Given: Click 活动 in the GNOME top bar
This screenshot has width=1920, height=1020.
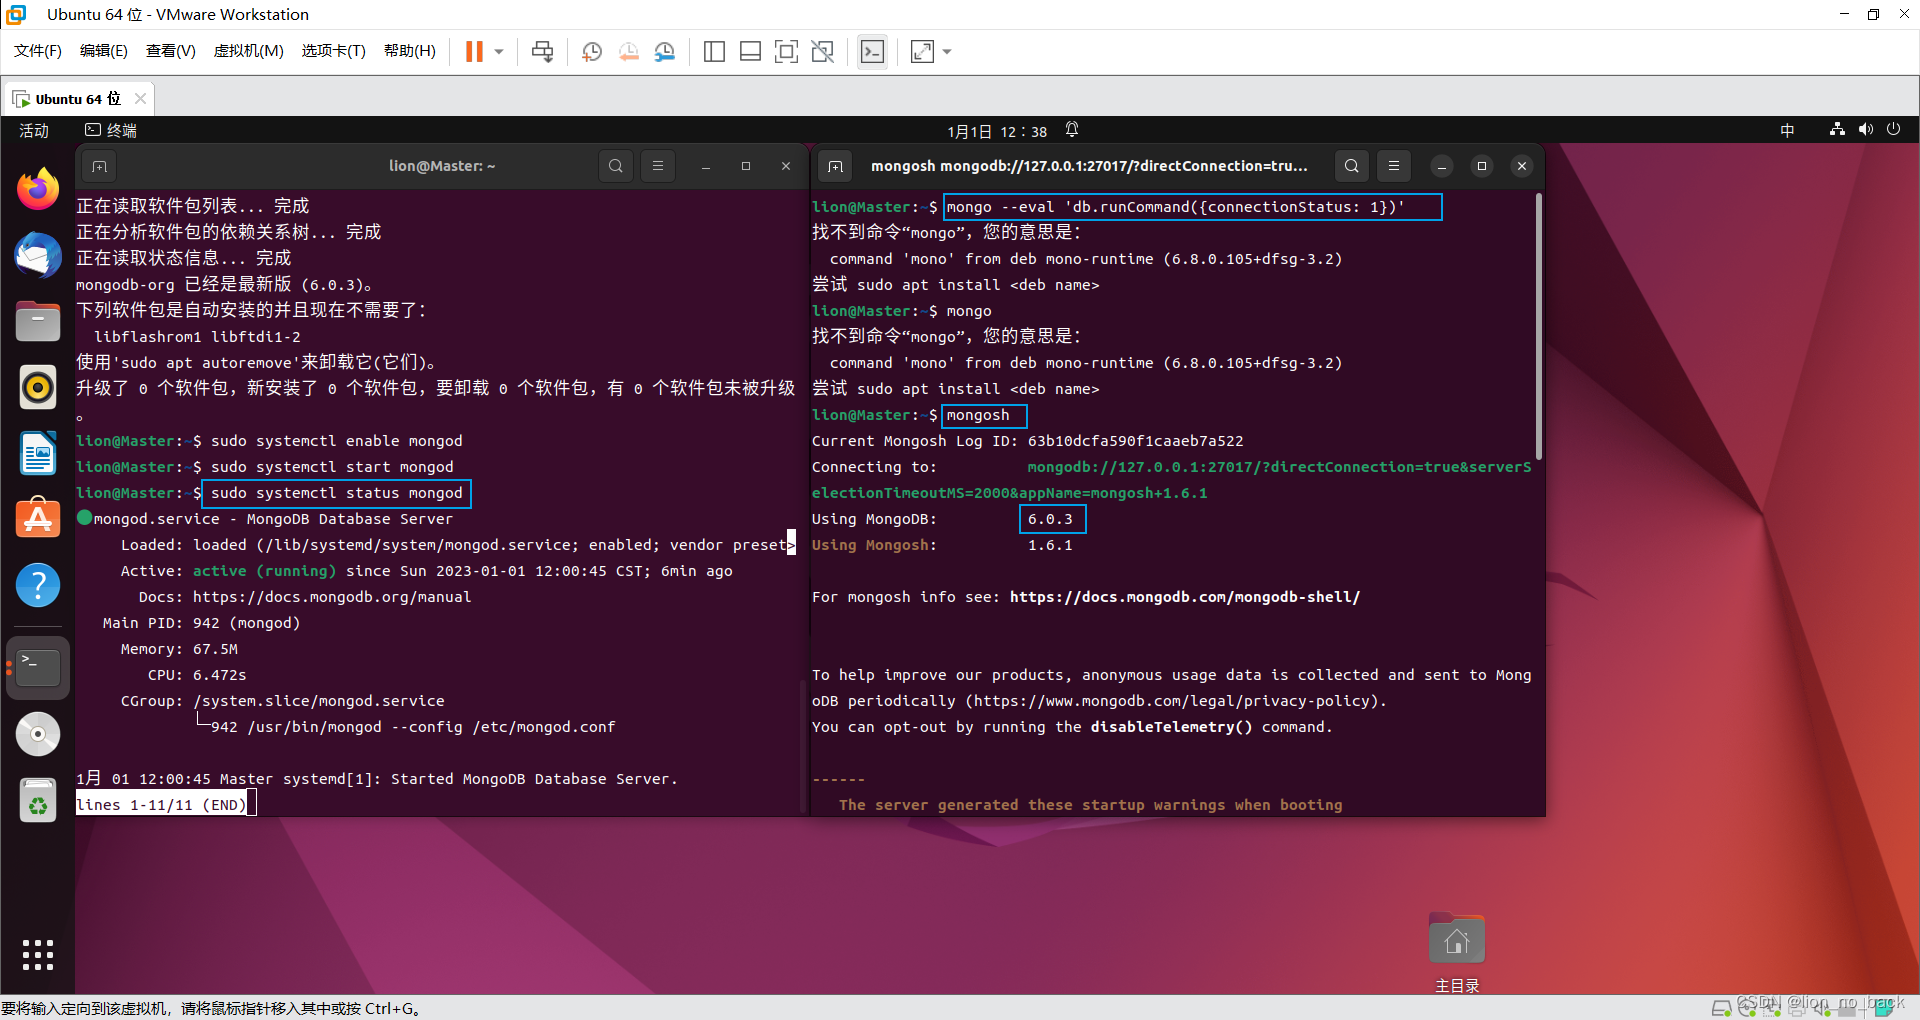Looking at the screenshot, I should point(34,131).
